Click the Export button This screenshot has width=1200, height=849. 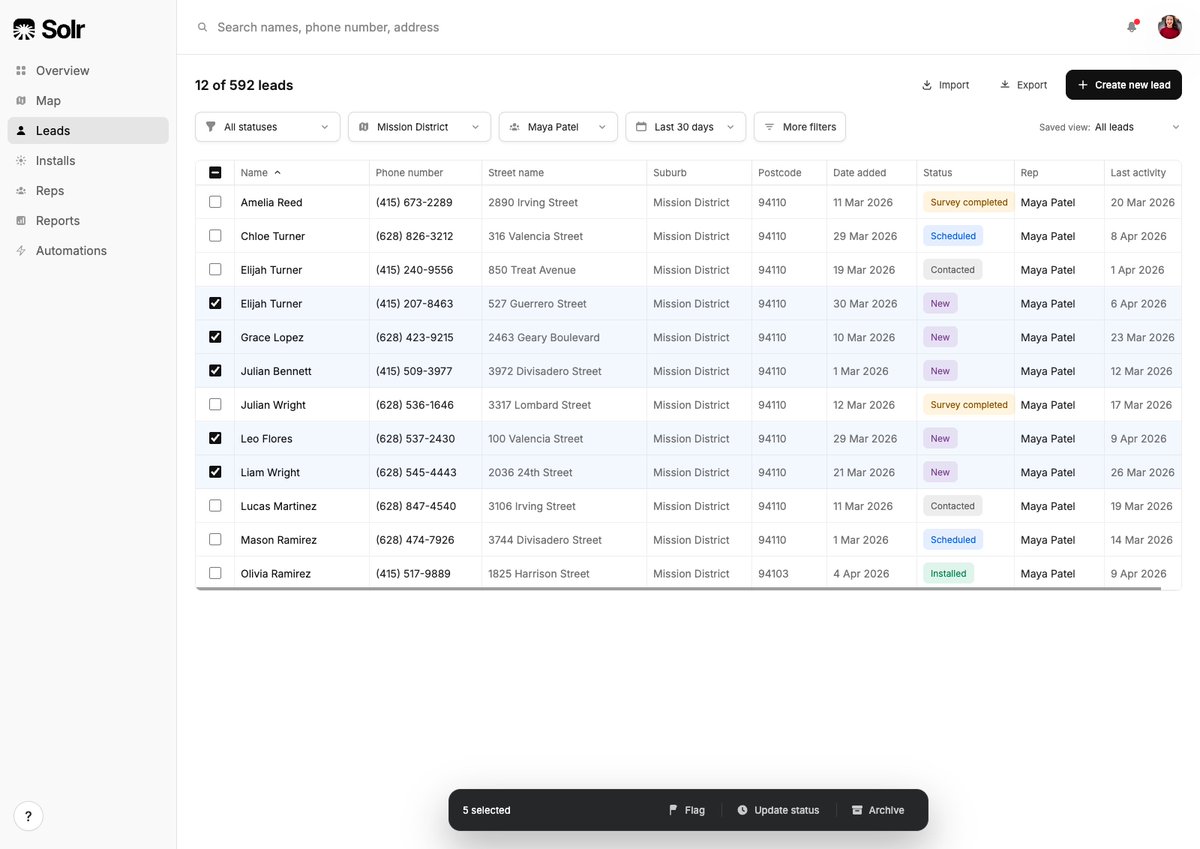click(1023, 85)
